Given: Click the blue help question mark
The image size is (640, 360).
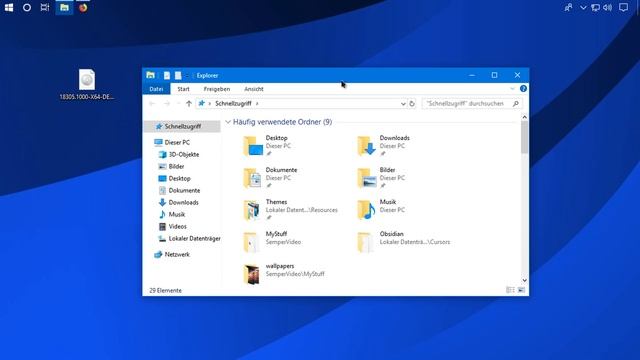Looking at the screenshot, I should pyautogui.click(x=523, y=89).
